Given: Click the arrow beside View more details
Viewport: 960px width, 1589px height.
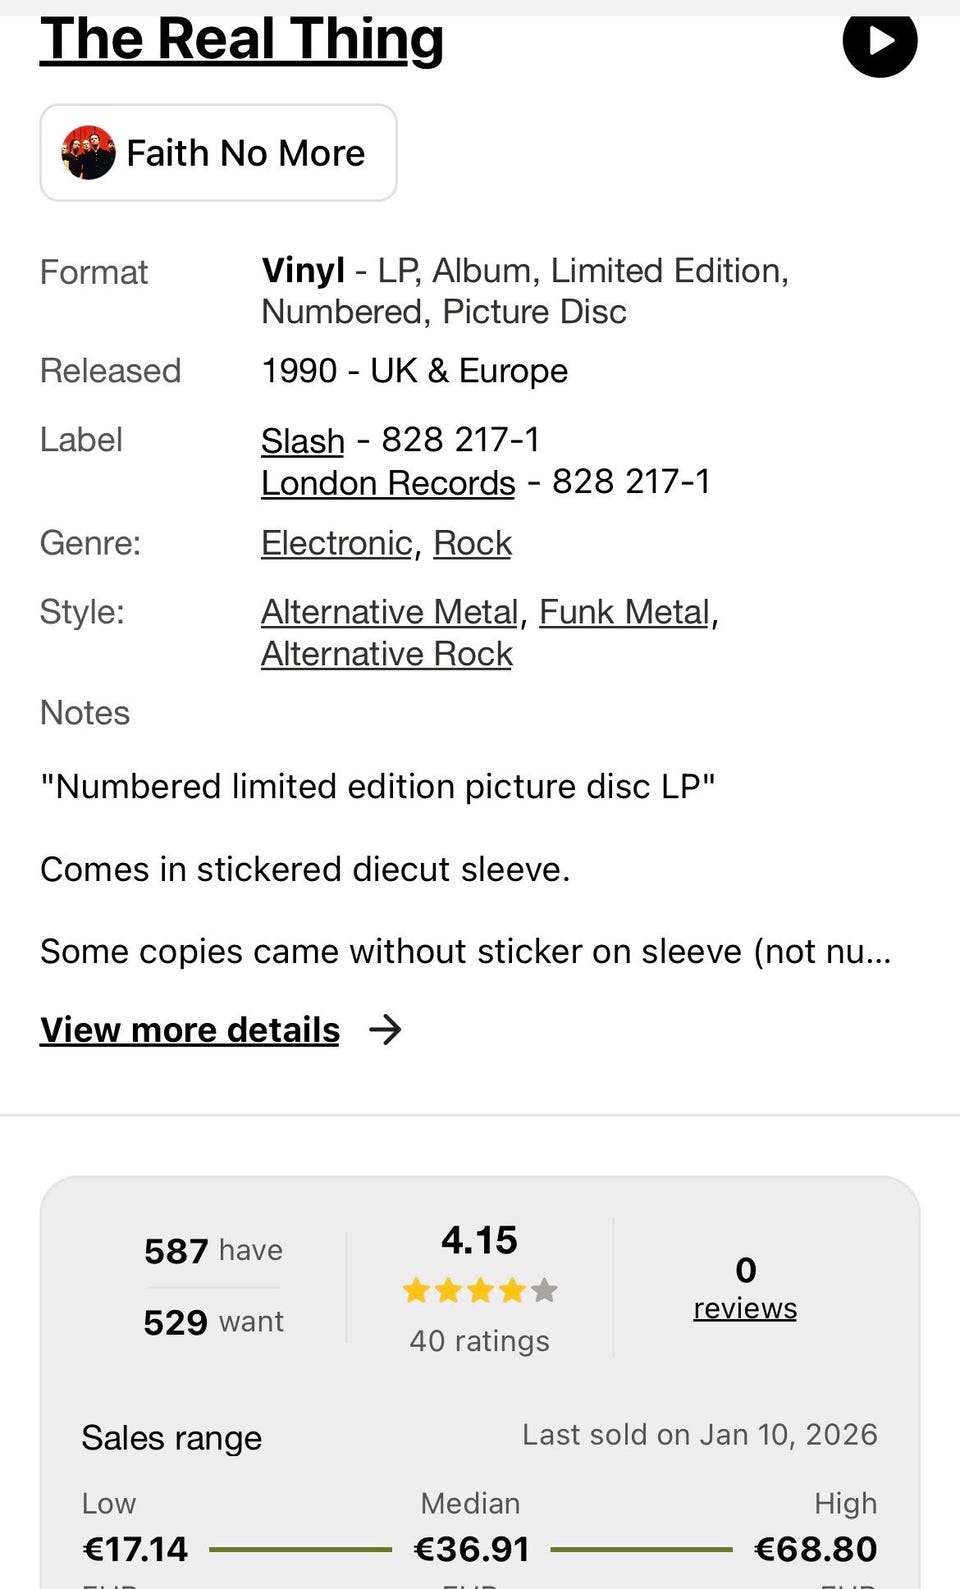Looking at the screenshot, I should pyautogui.click(x=385, y=1030).
